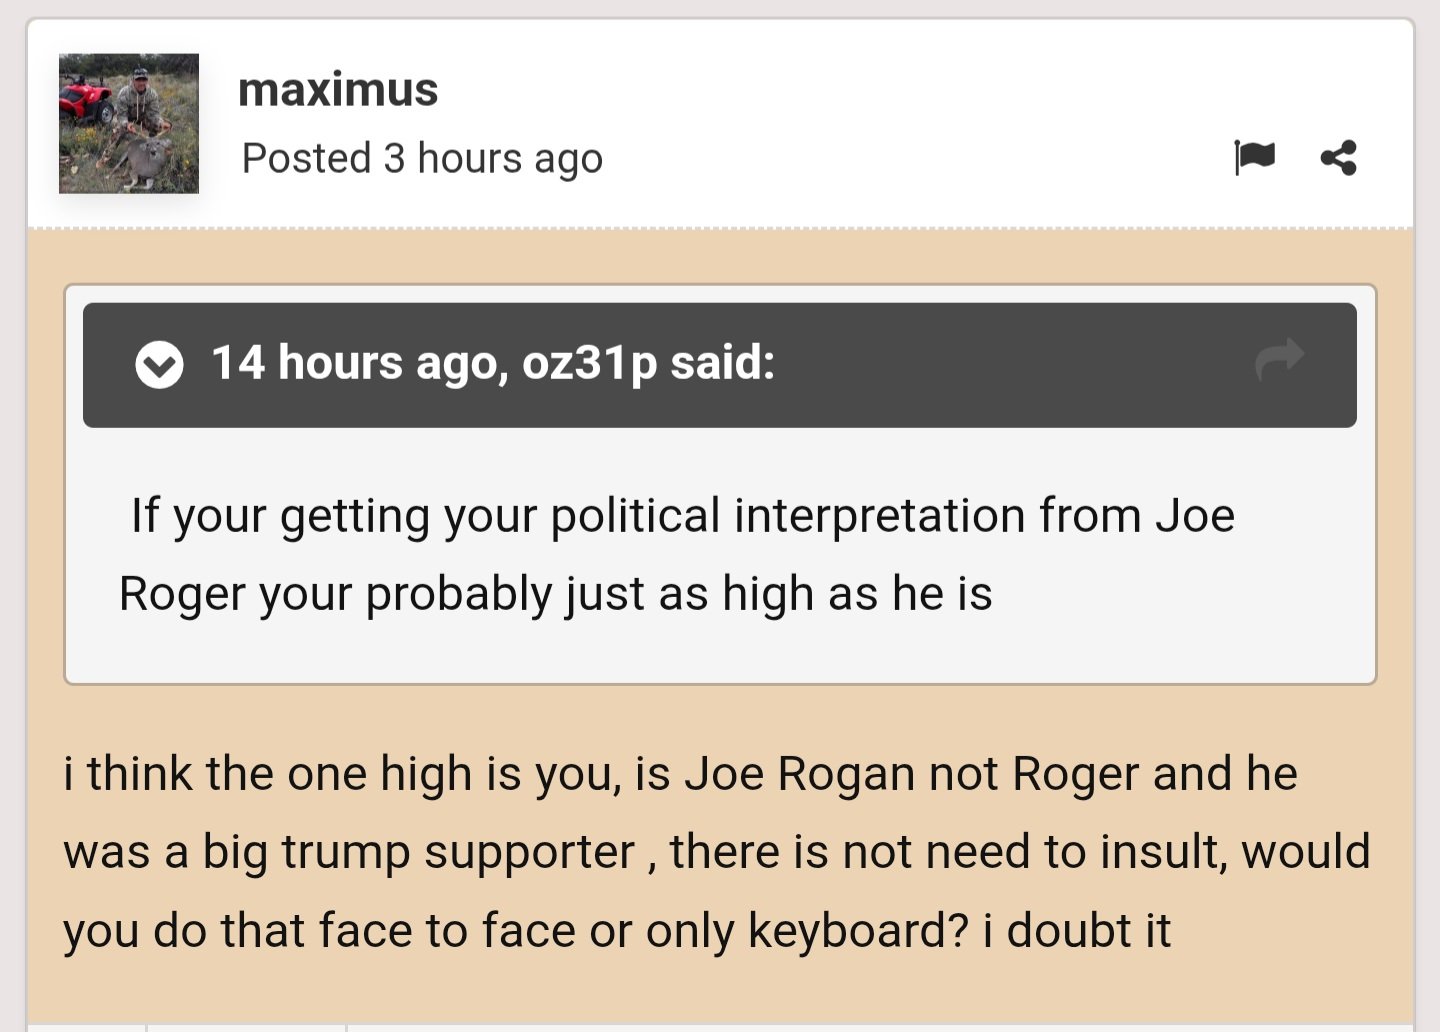The height and width of the screenshot is (1032, 1440).
Task: Click "Roger" in the quoted message
Action: pos(182,594)
